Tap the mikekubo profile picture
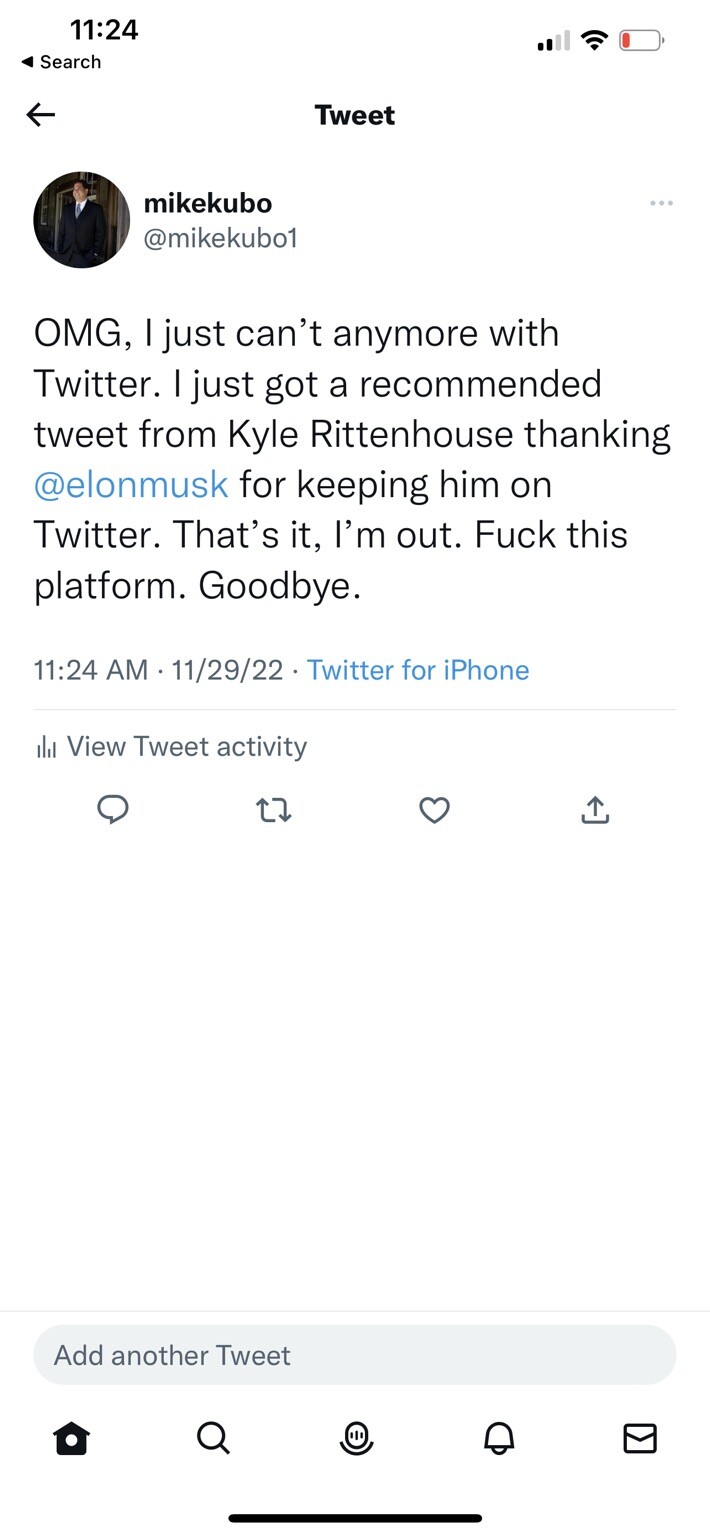 (82, 220)
